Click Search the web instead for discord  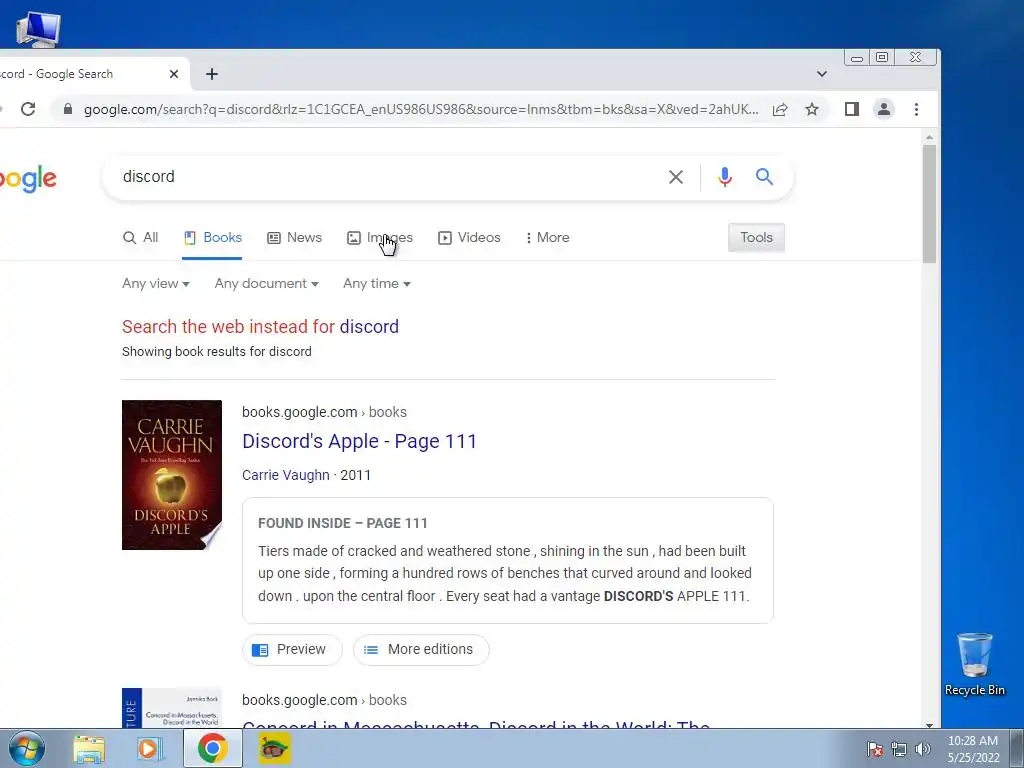[x=260, y=327]
